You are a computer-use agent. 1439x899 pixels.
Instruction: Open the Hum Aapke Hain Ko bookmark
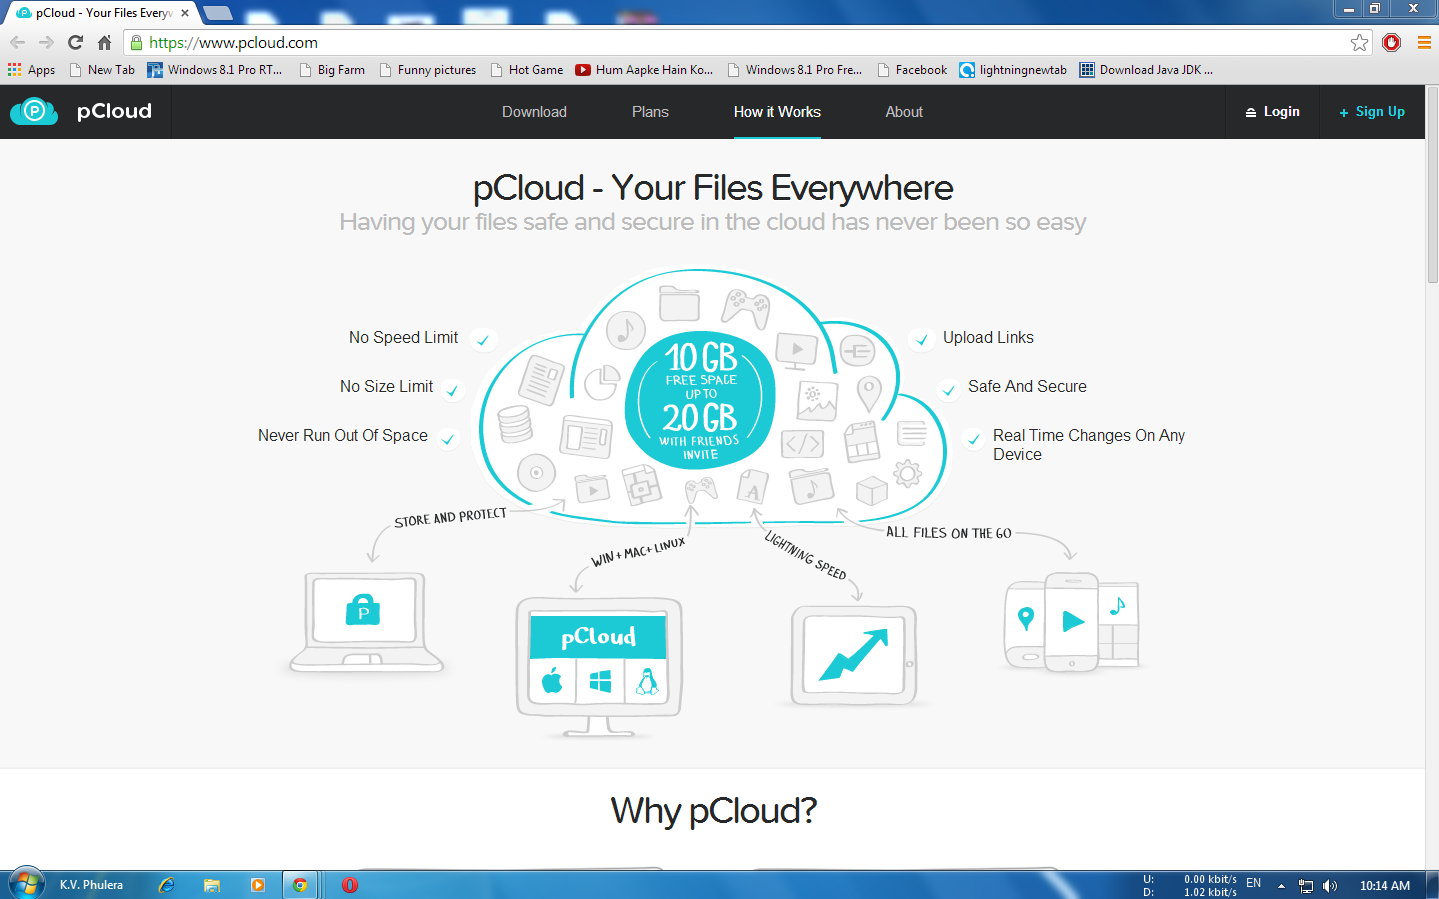point(645,70)
